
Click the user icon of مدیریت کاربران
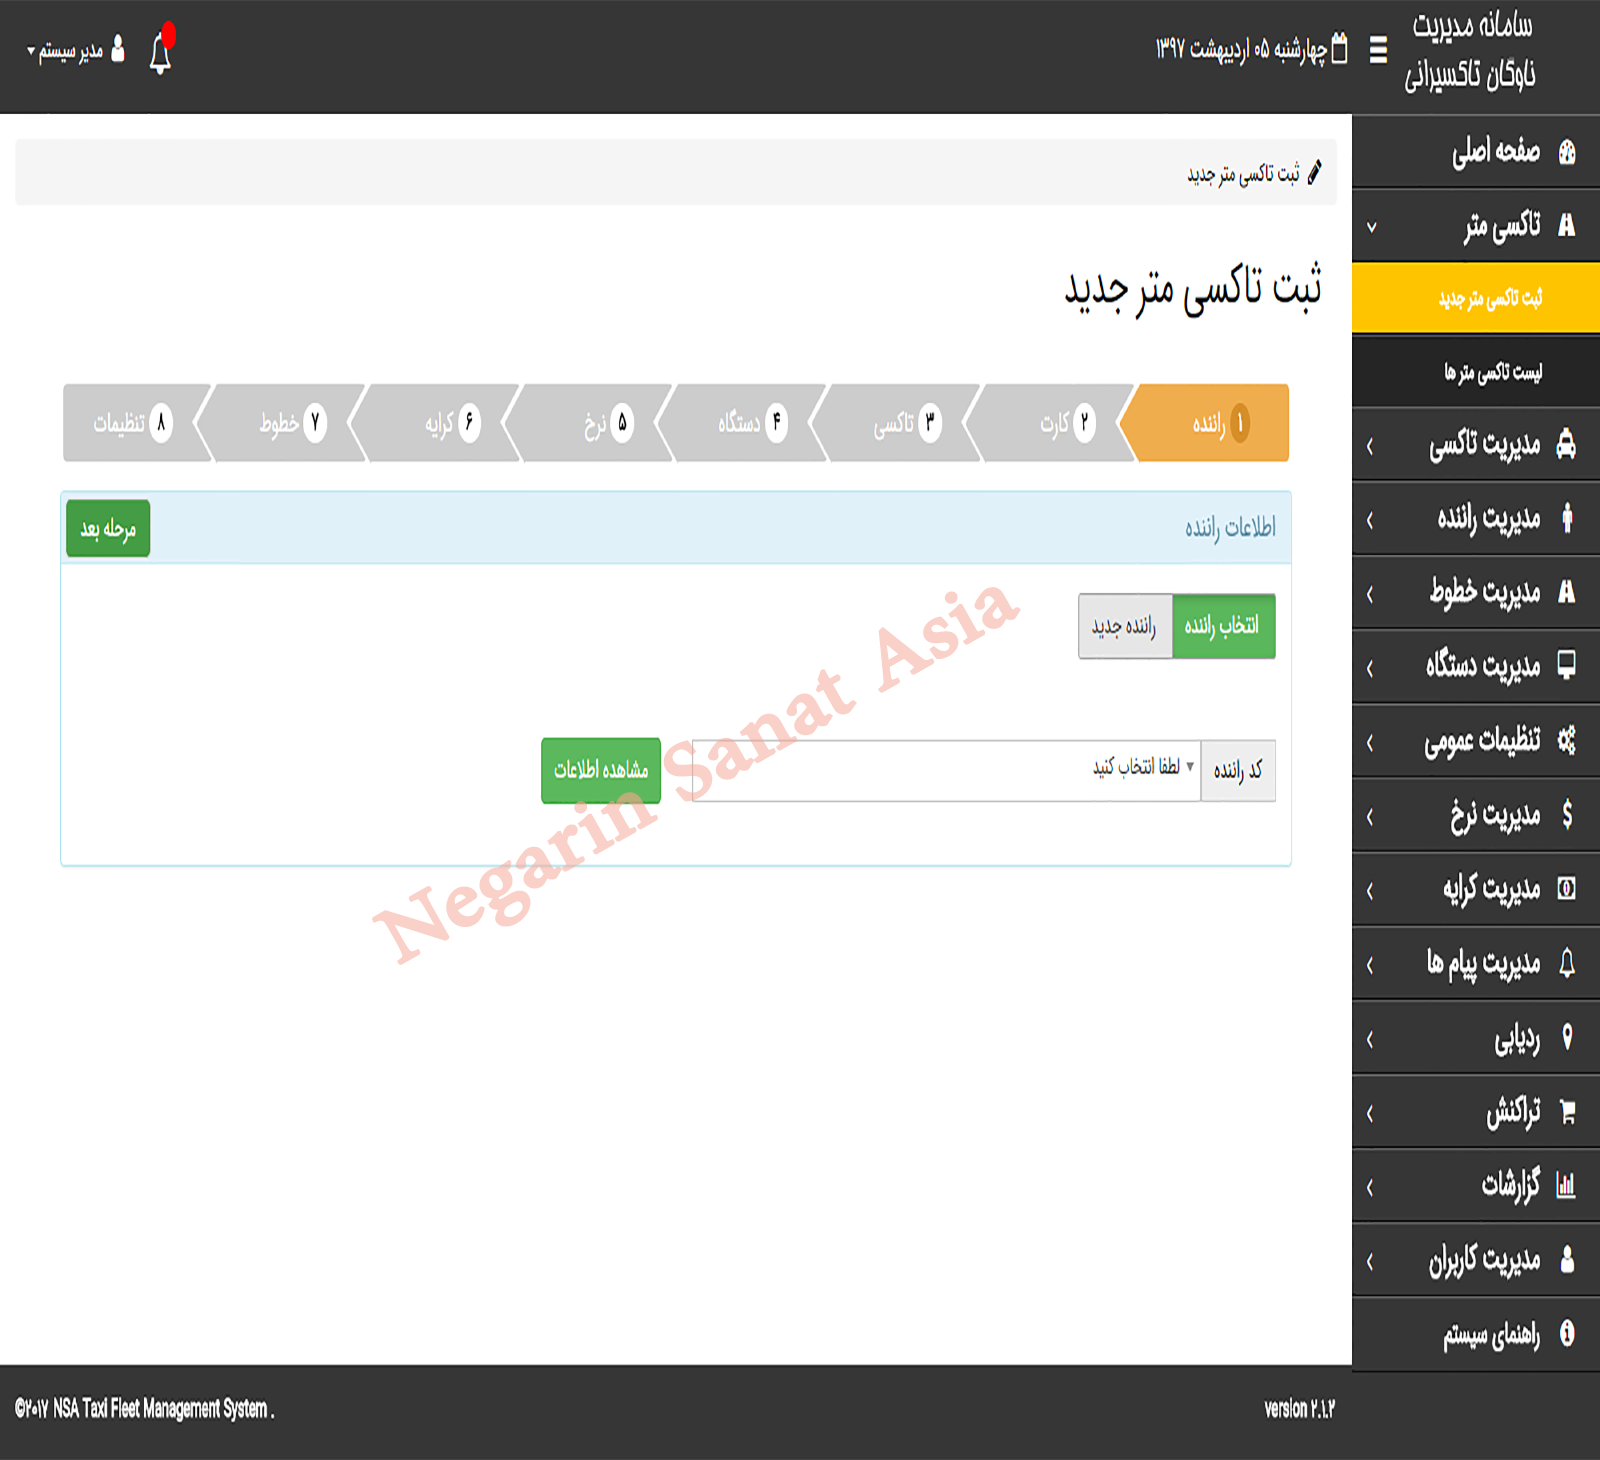[x=1567, y=1260]
